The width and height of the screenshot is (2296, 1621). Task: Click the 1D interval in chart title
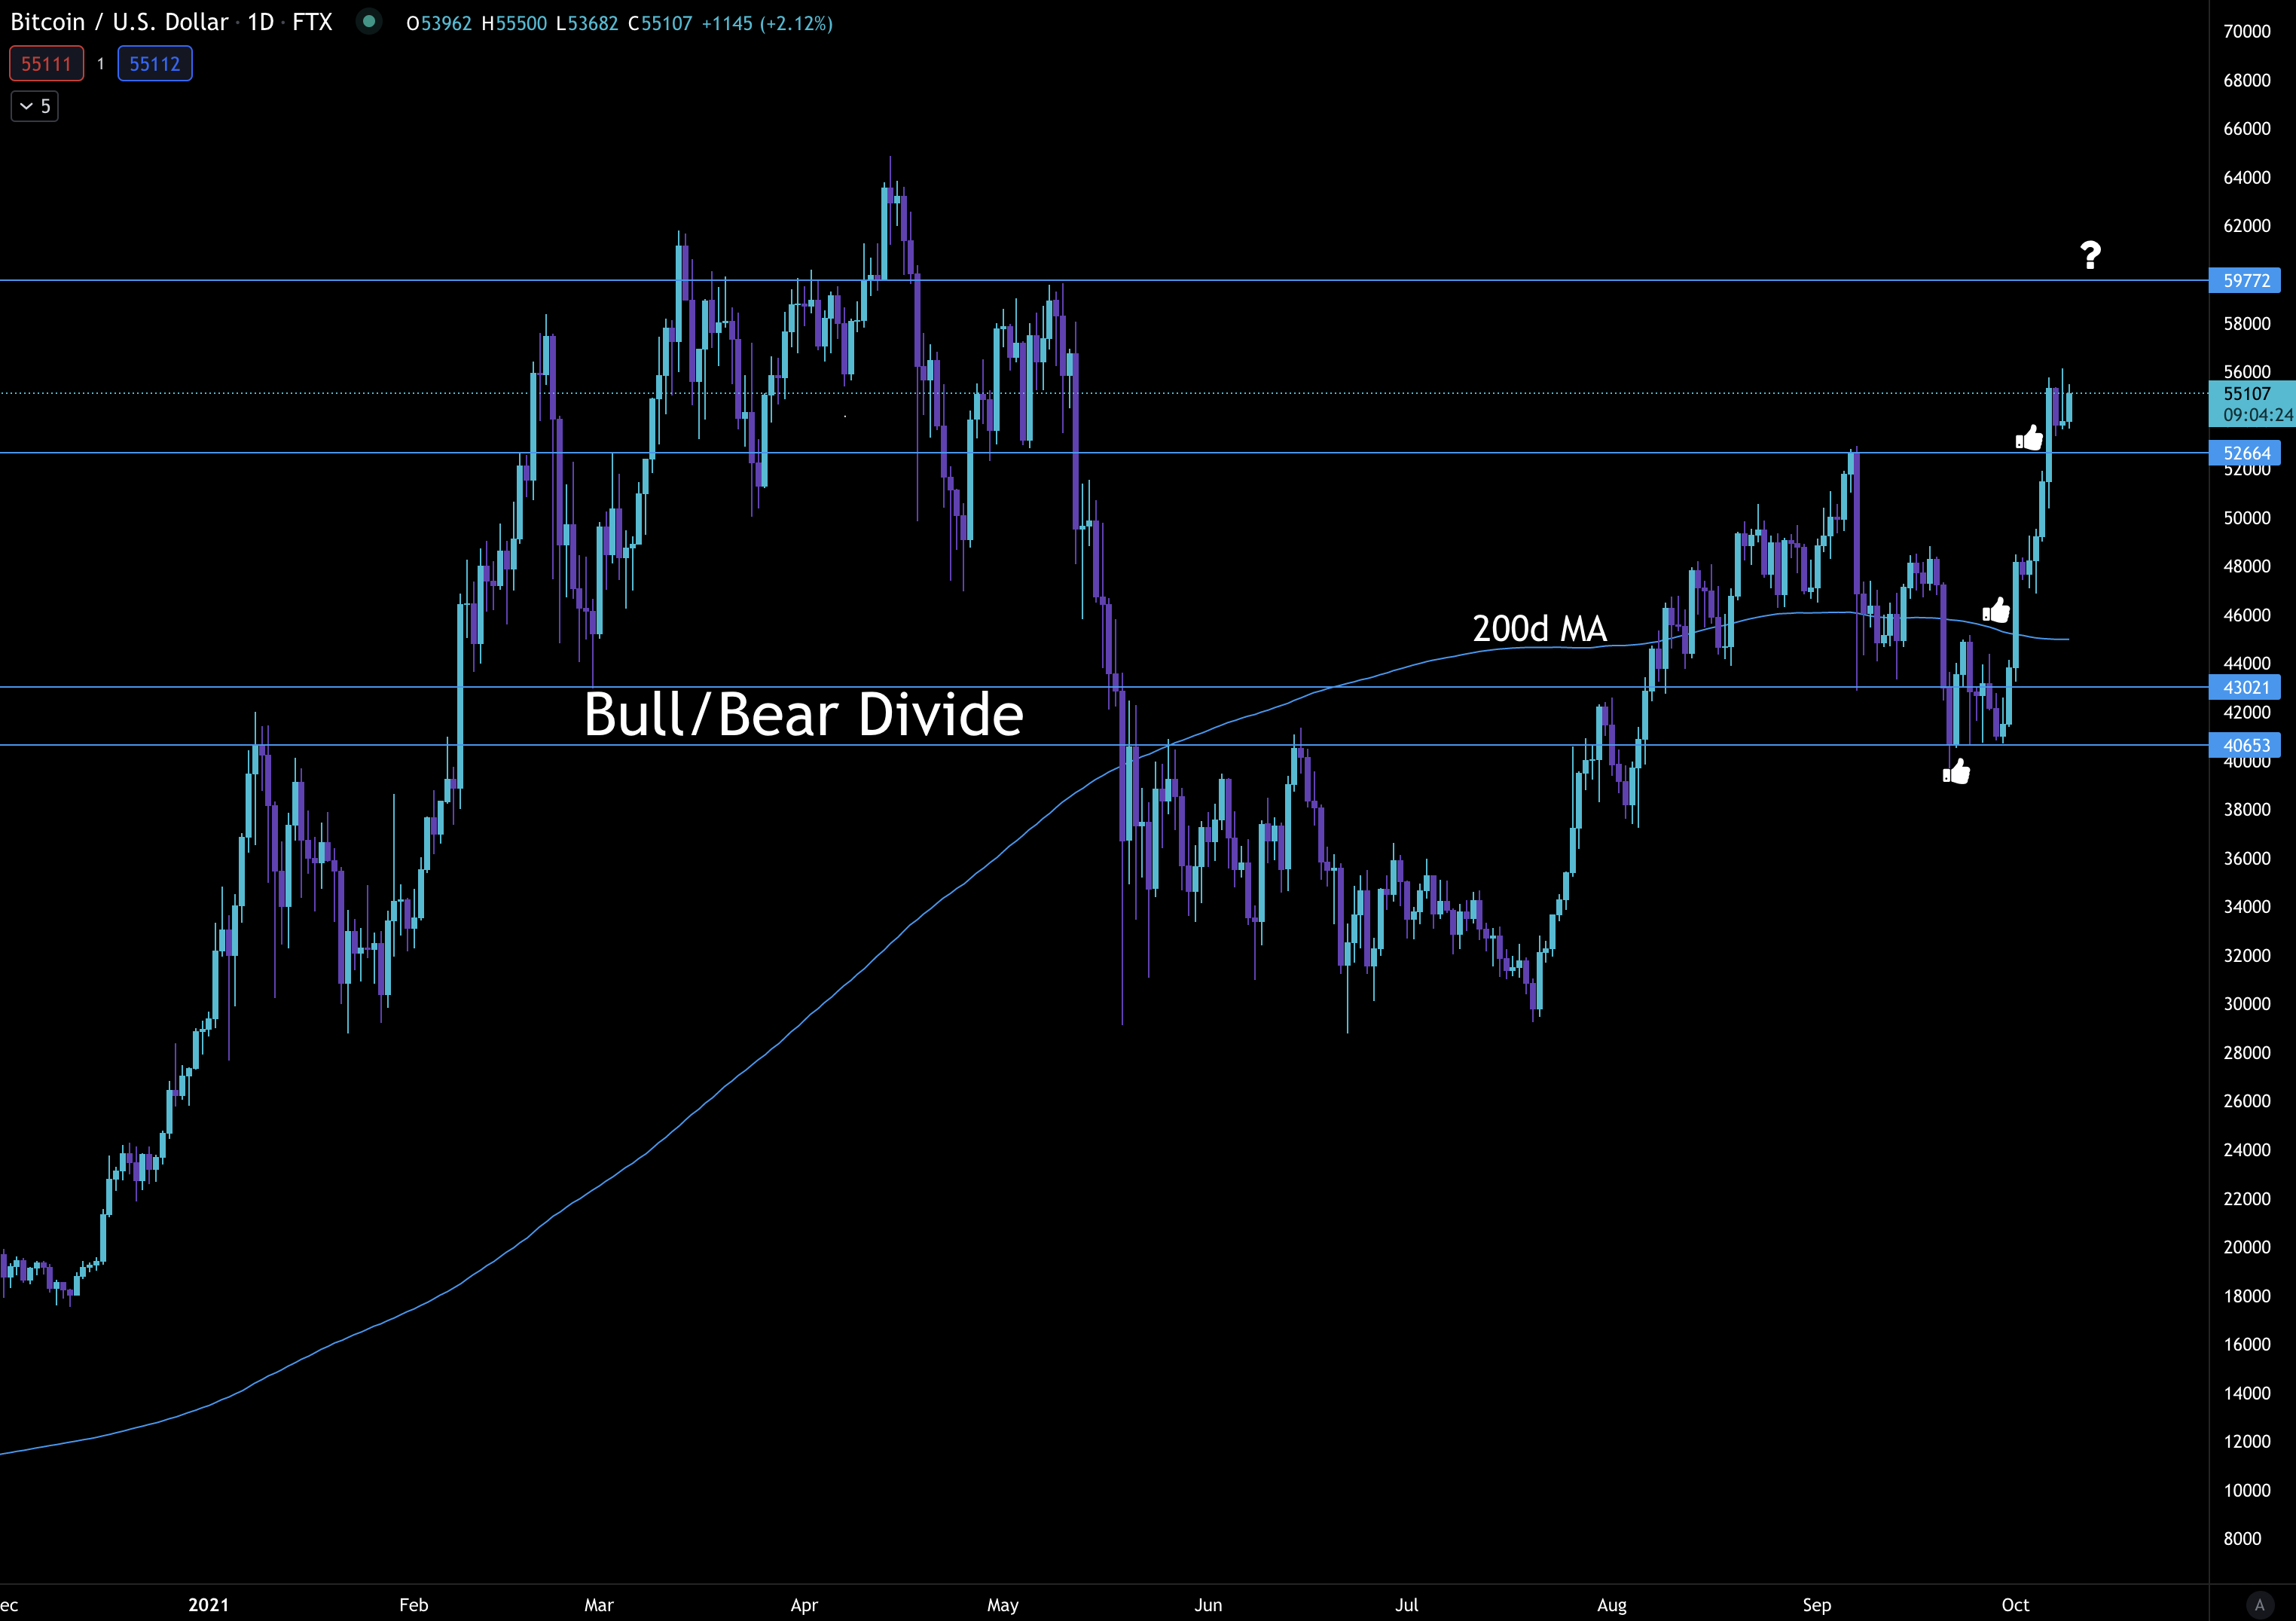pos(261,22)
